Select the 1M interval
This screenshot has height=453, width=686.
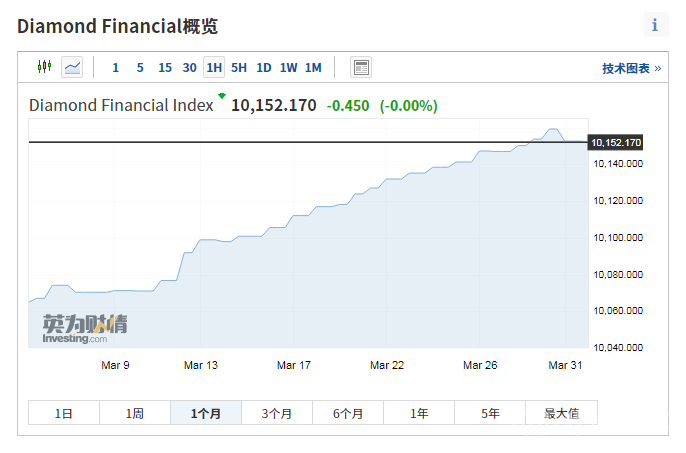click(313, 68)
